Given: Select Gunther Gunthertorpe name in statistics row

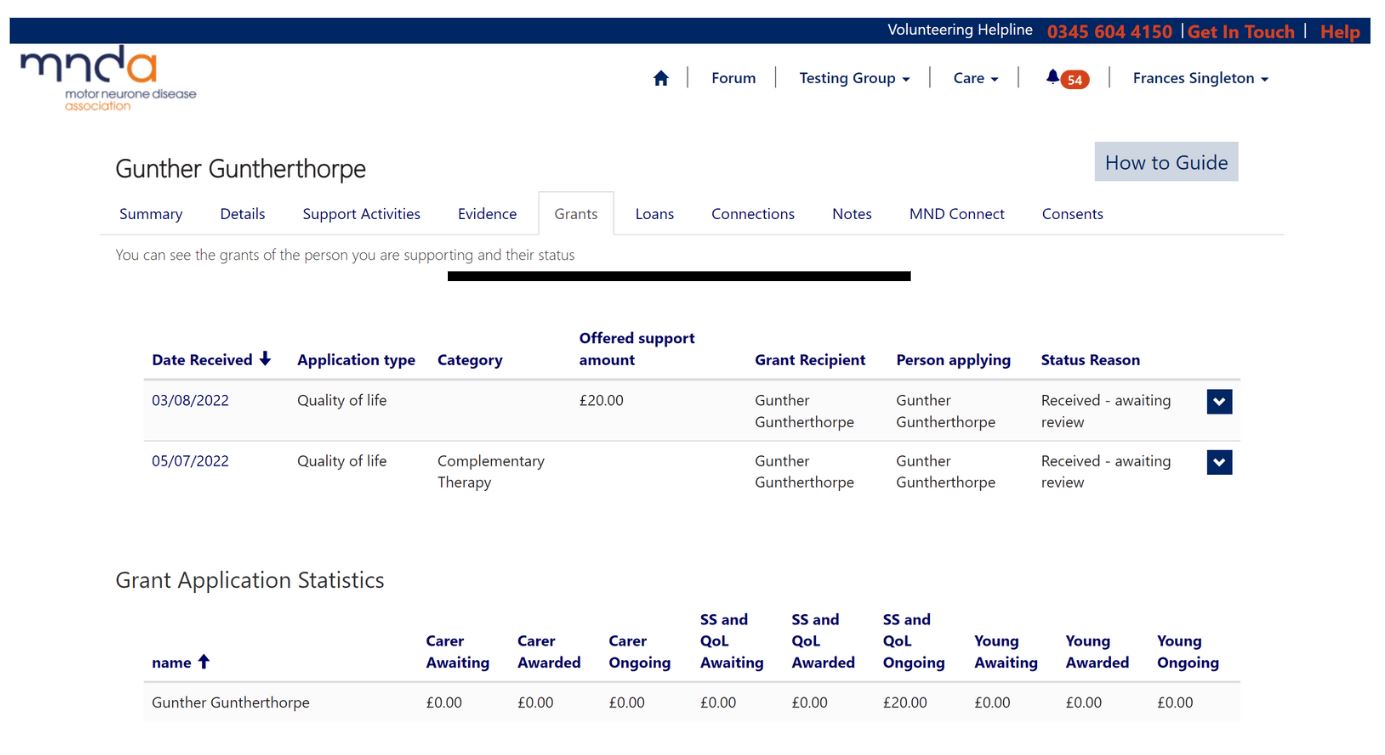Looking at the screenshot, I should click(231, 702).
